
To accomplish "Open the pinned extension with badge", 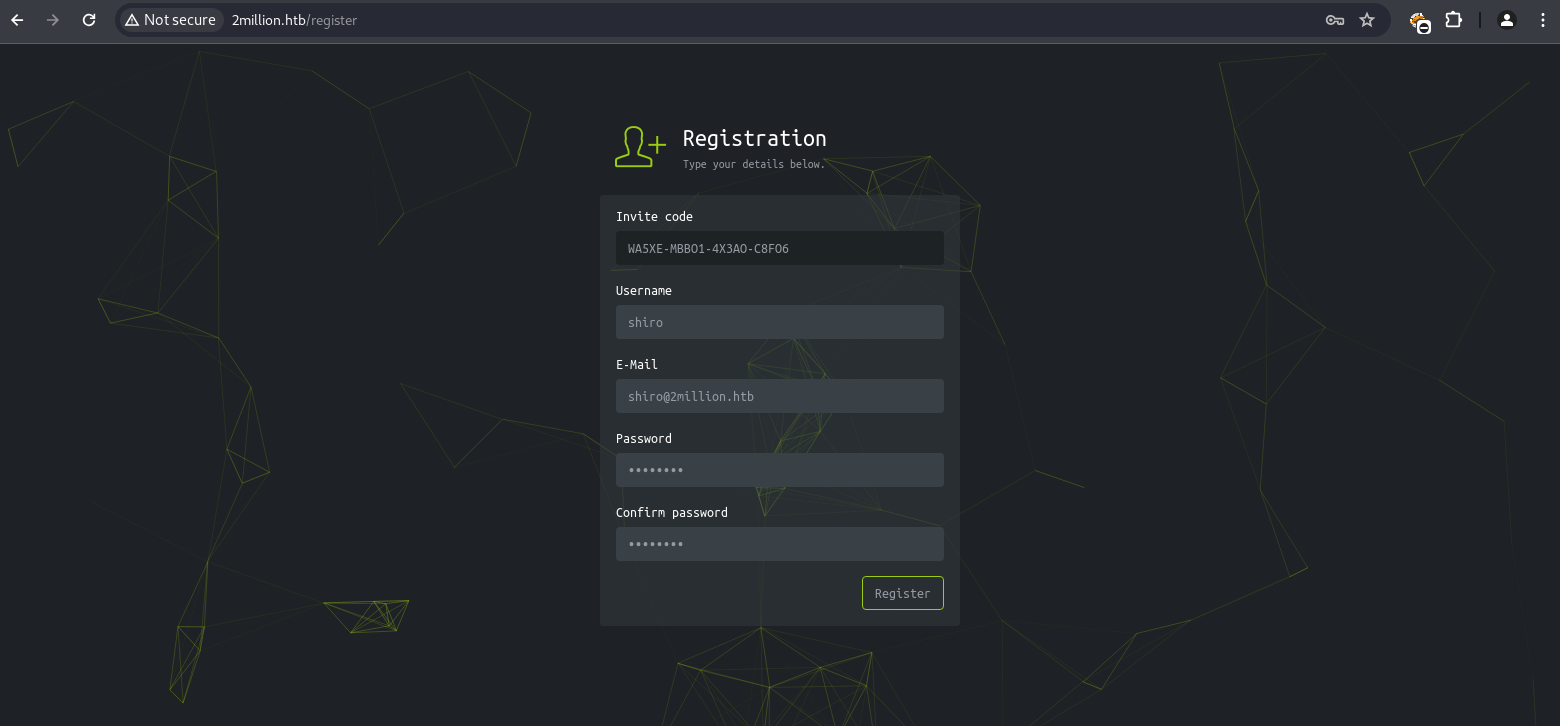I will pyautogui.click(x=1419, y=21).
